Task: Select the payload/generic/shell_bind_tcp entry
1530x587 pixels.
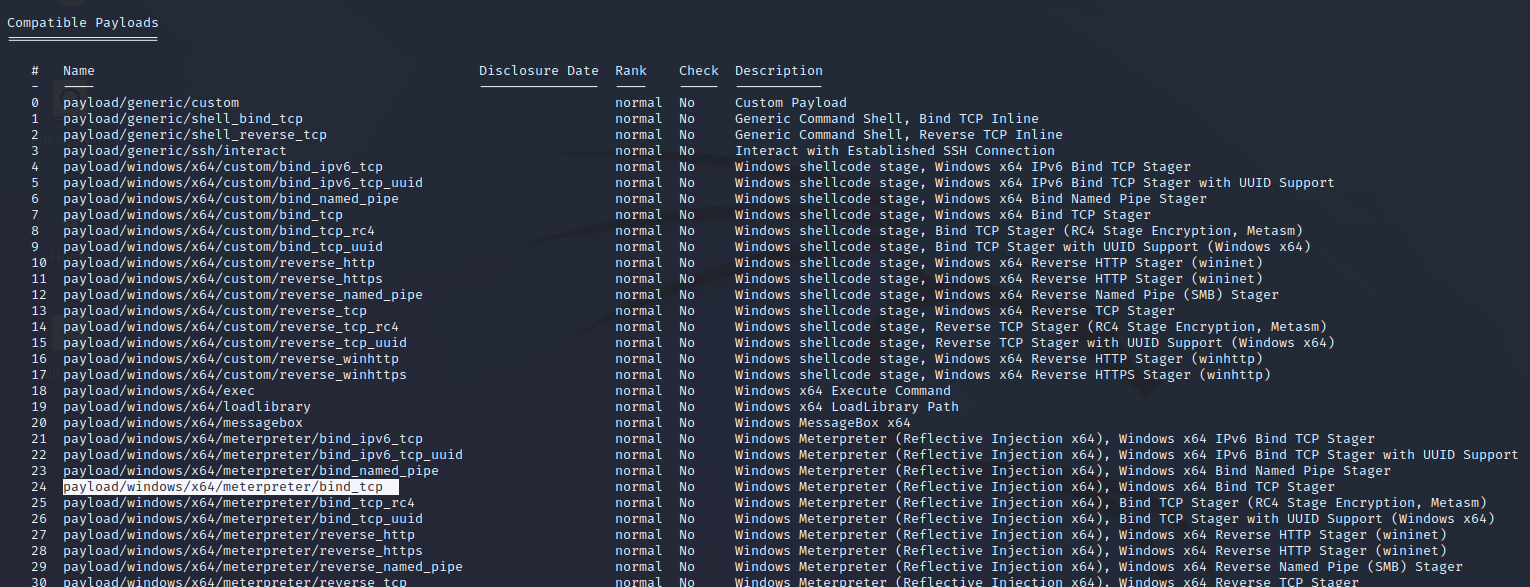Action: (x=183, y=119)
